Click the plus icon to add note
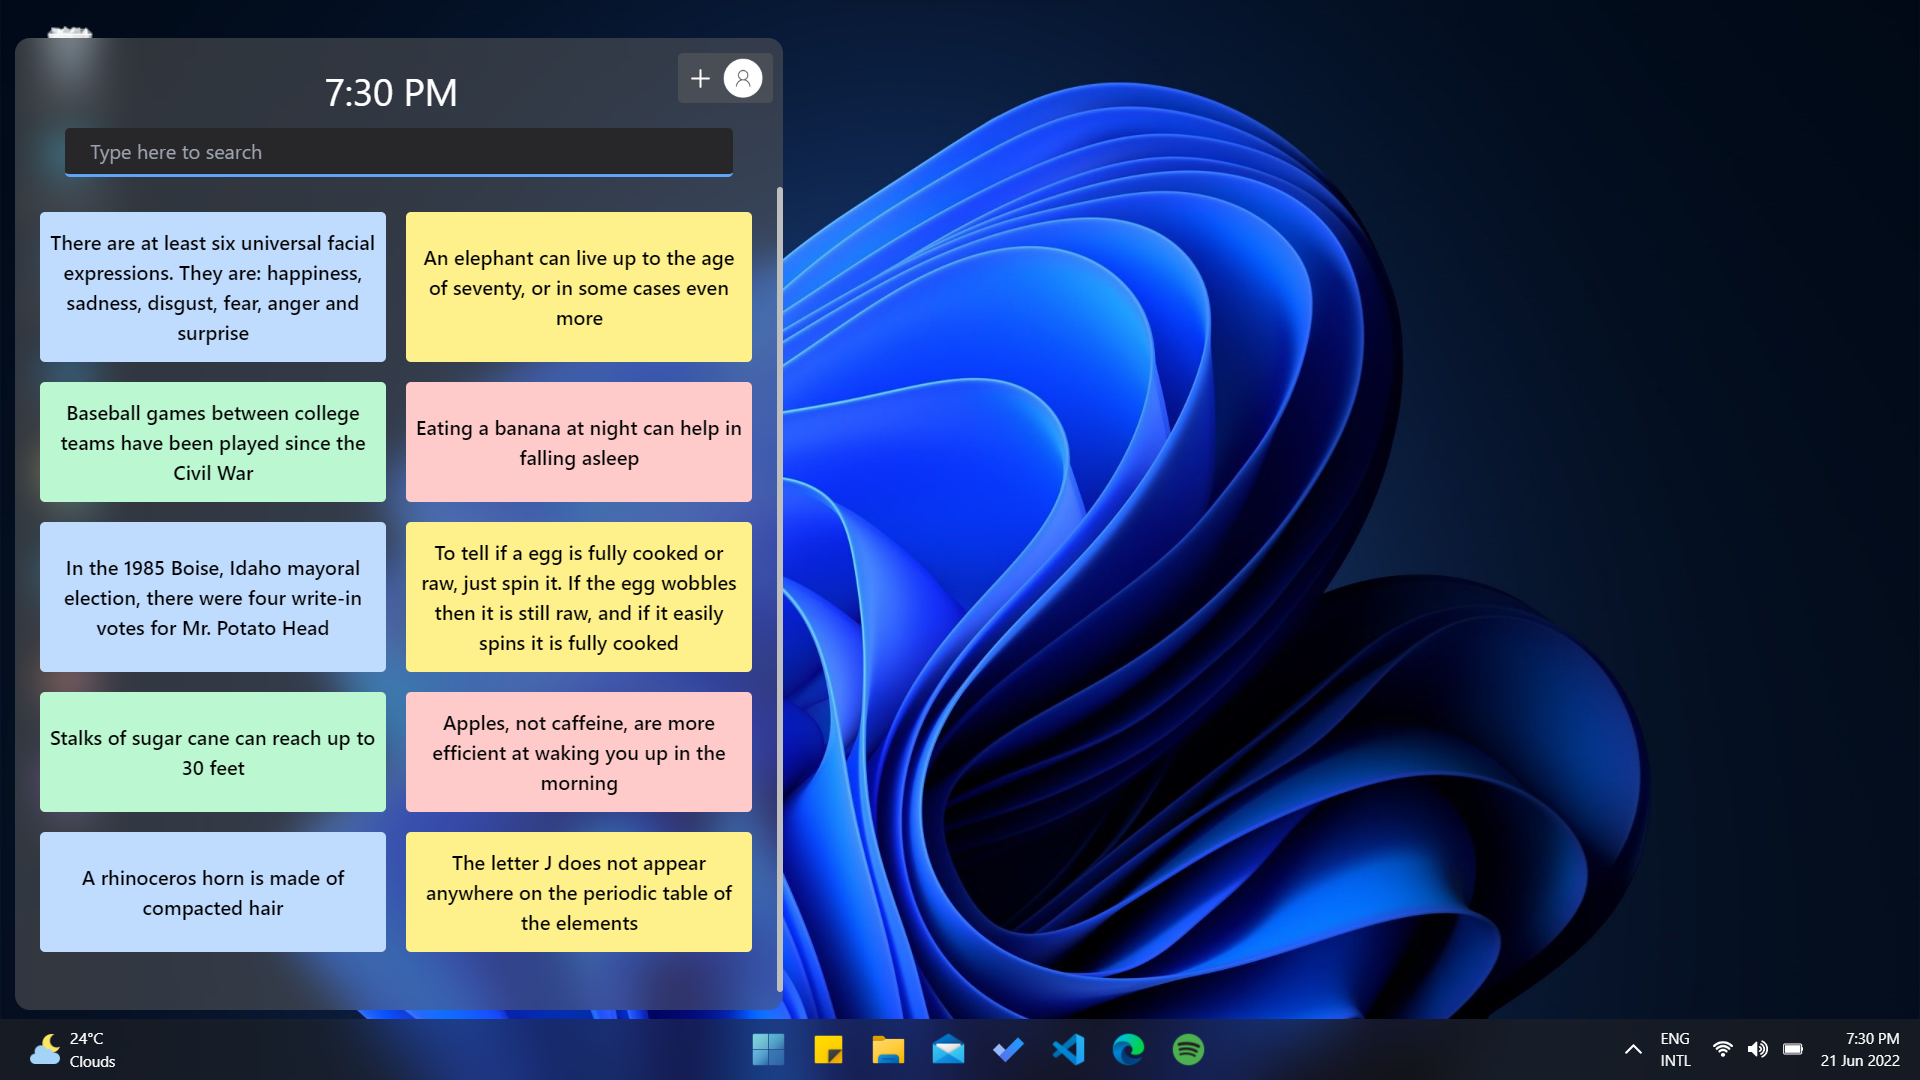This screenshot has width=1920, height=1080. click(700, 78)
